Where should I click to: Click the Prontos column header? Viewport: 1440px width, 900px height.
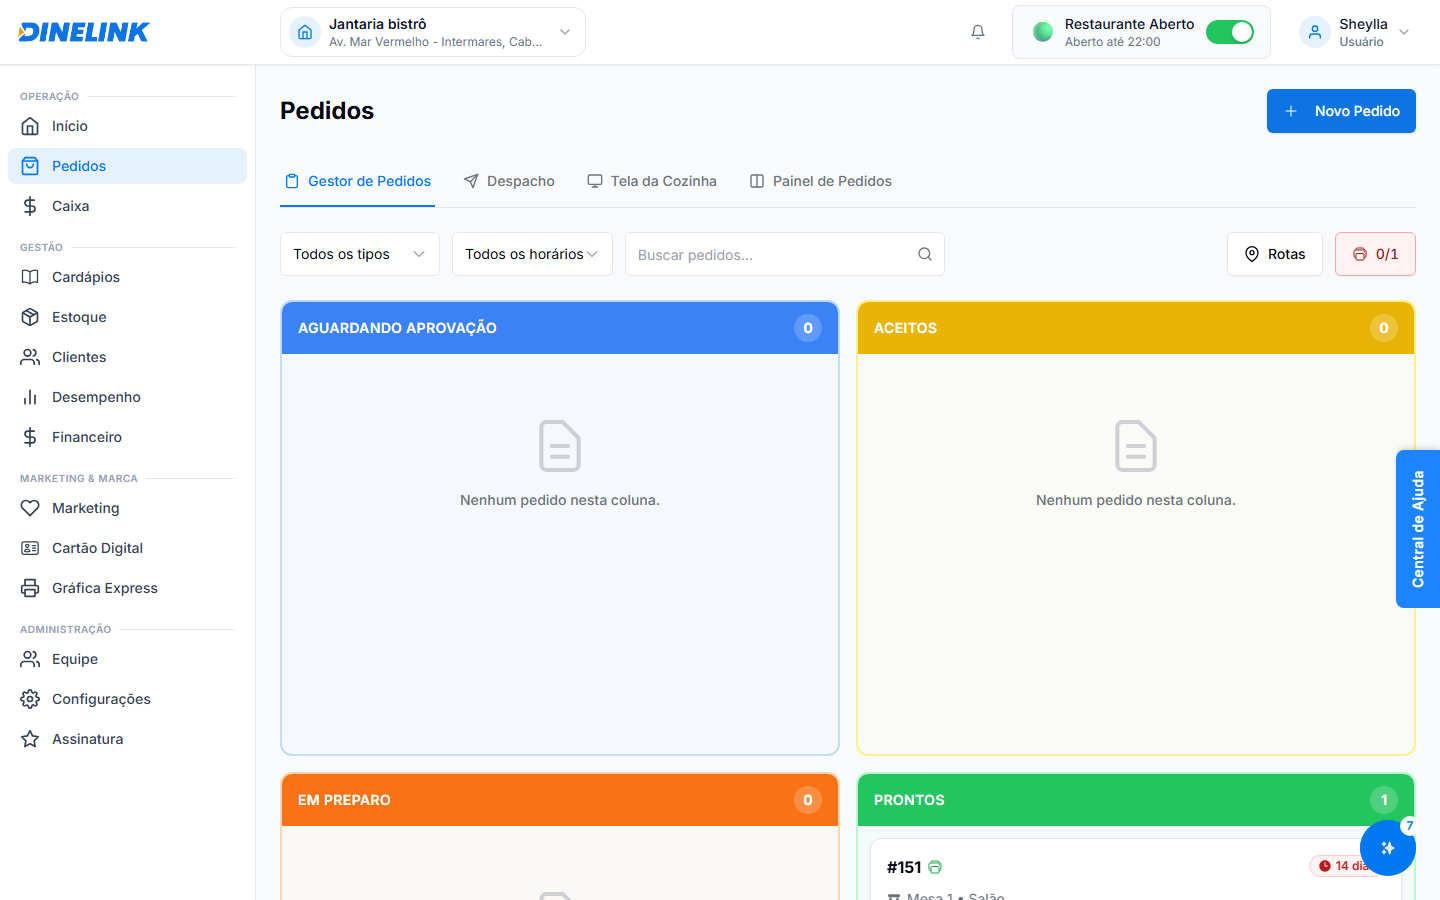(1136, 800)
